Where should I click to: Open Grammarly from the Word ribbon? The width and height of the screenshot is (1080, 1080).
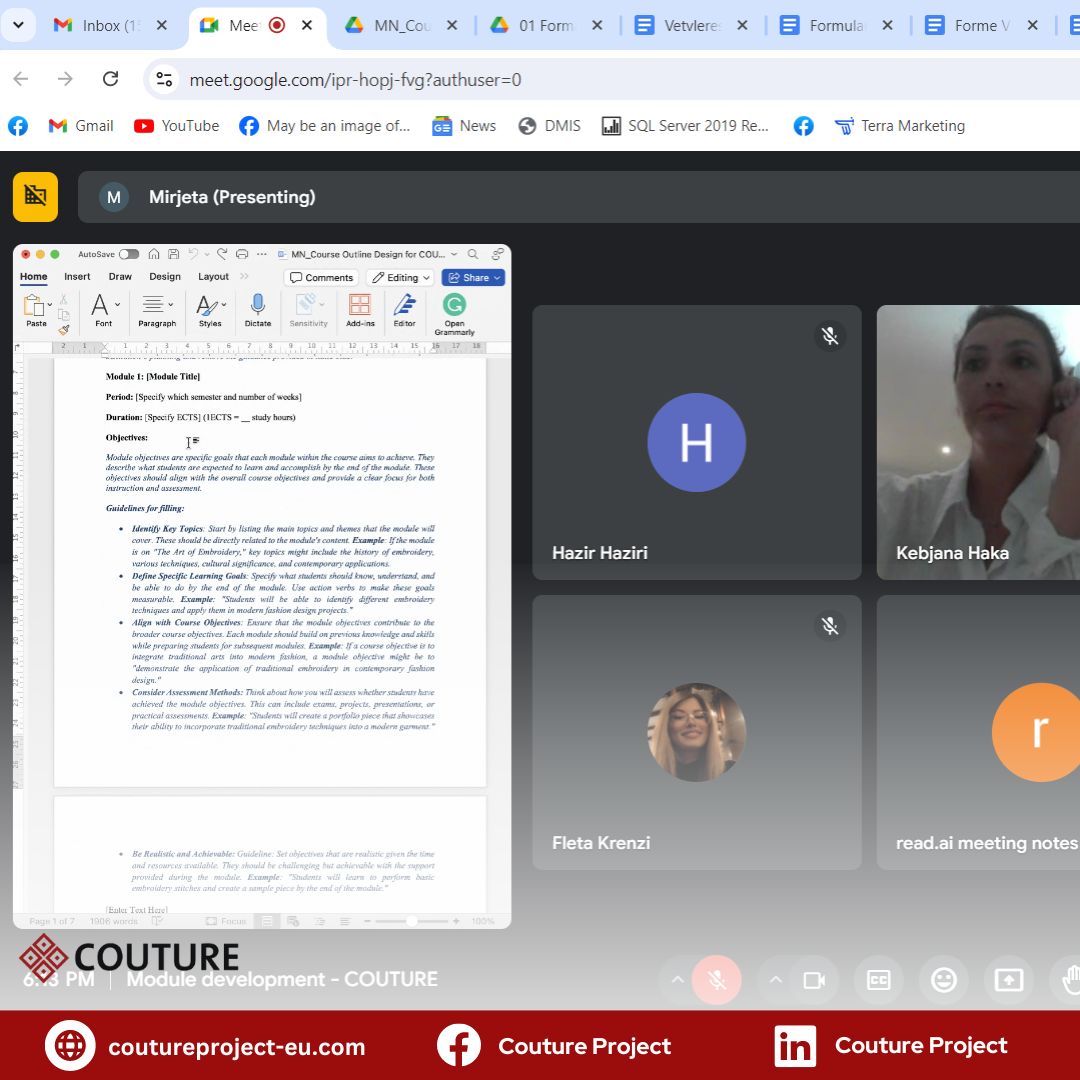point(454,313)
